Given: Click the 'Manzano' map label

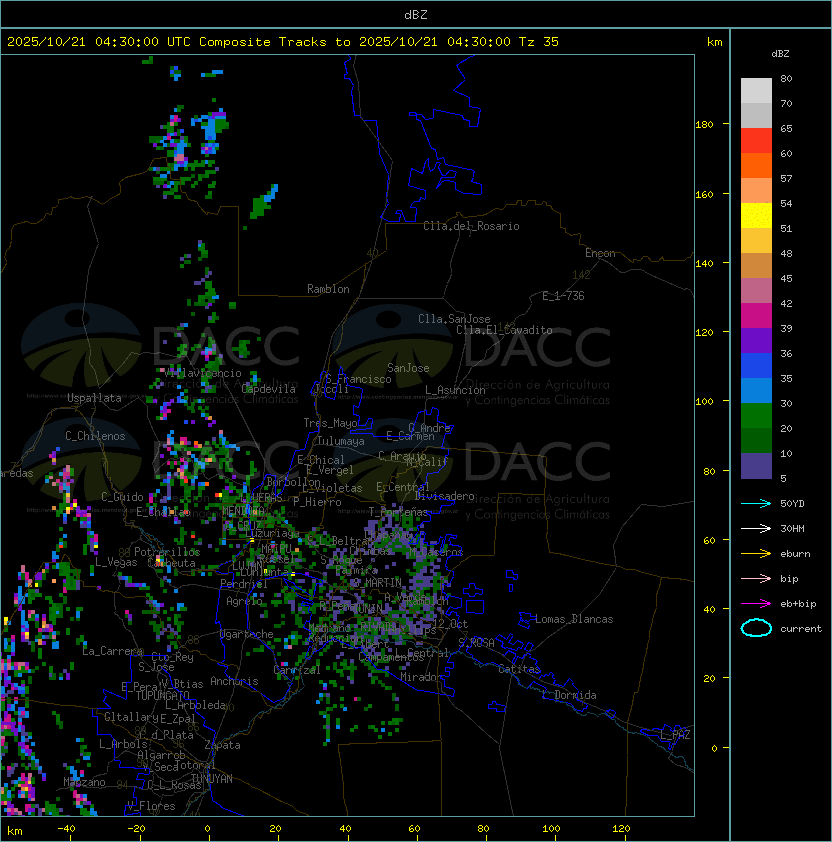Looking at the screenshot, I should (x=84, y=782).
